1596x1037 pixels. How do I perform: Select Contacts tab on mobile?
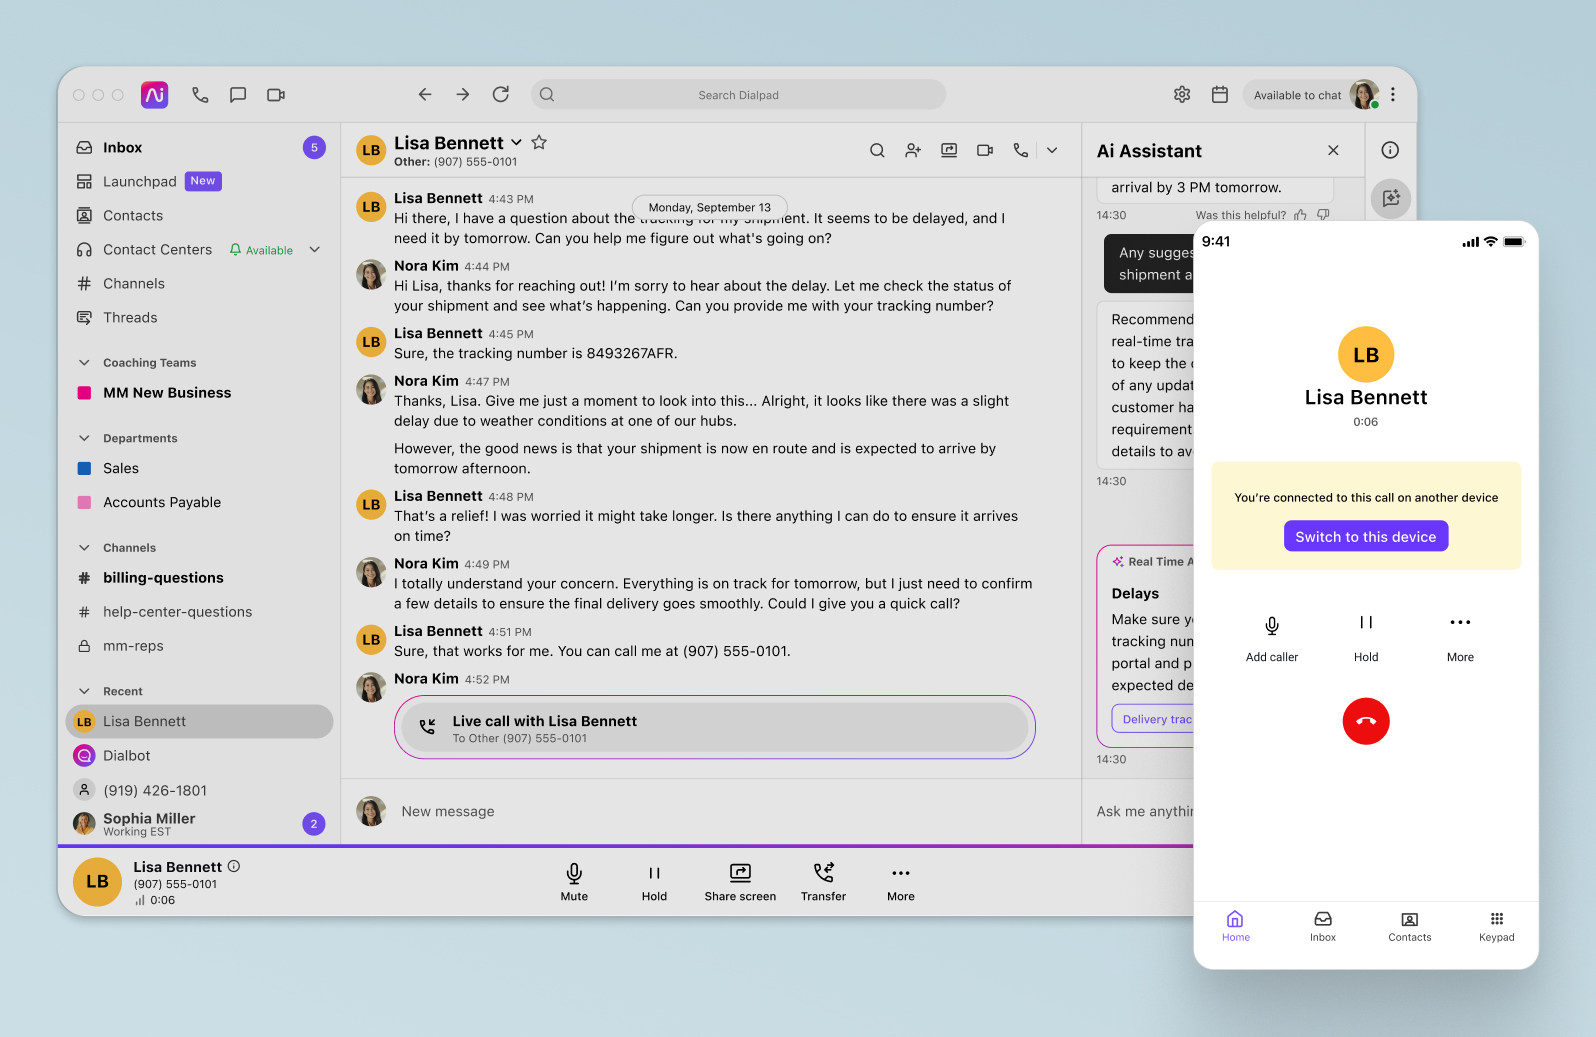tap(1409, 926)
